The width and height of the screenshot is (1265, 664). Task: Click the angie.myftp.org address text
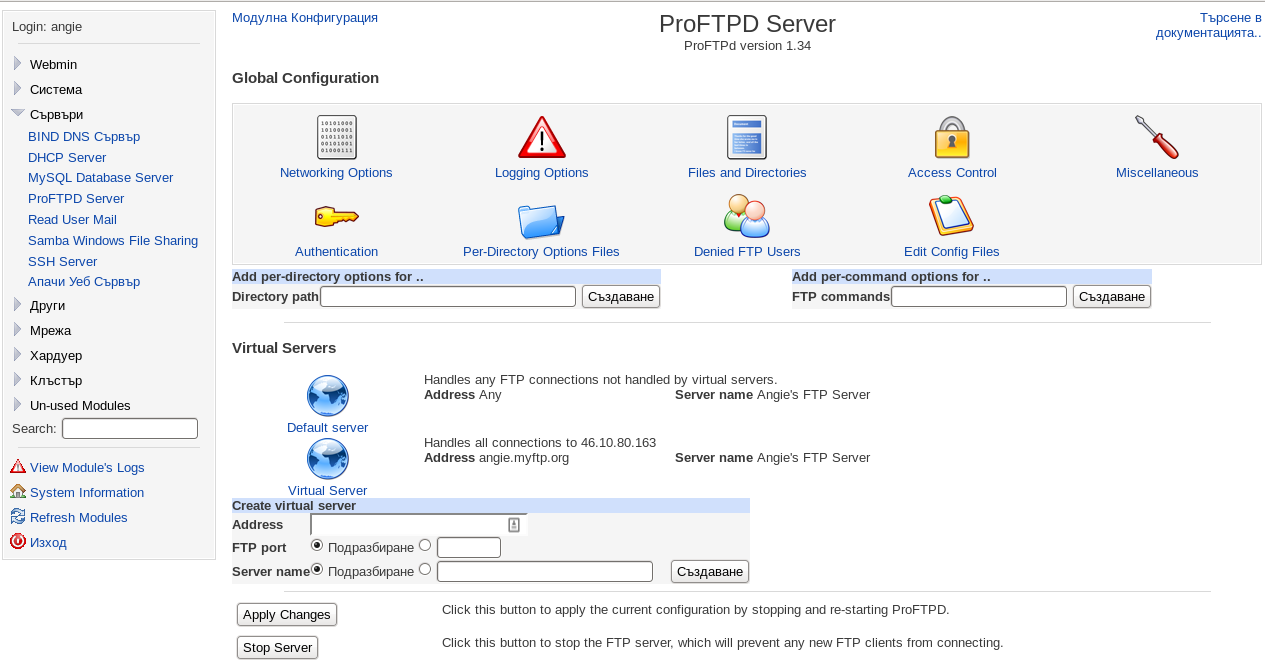tap(524, 457)
